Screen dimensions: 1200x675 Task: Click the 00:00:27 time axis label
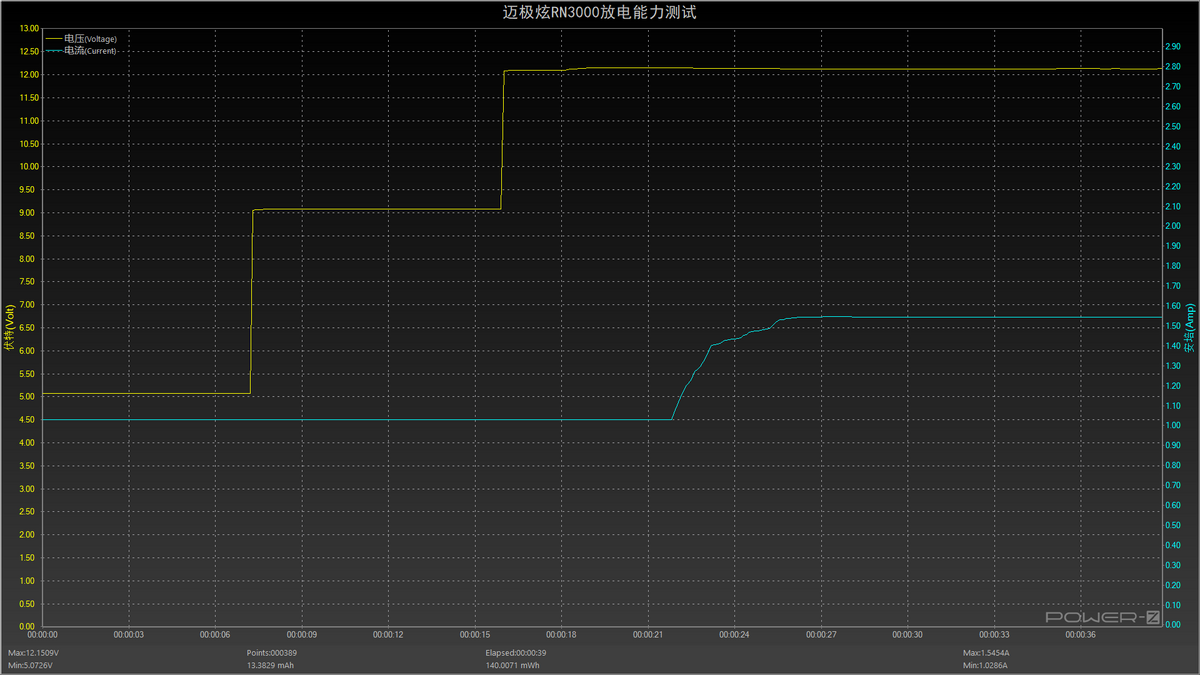coord(820,635)
